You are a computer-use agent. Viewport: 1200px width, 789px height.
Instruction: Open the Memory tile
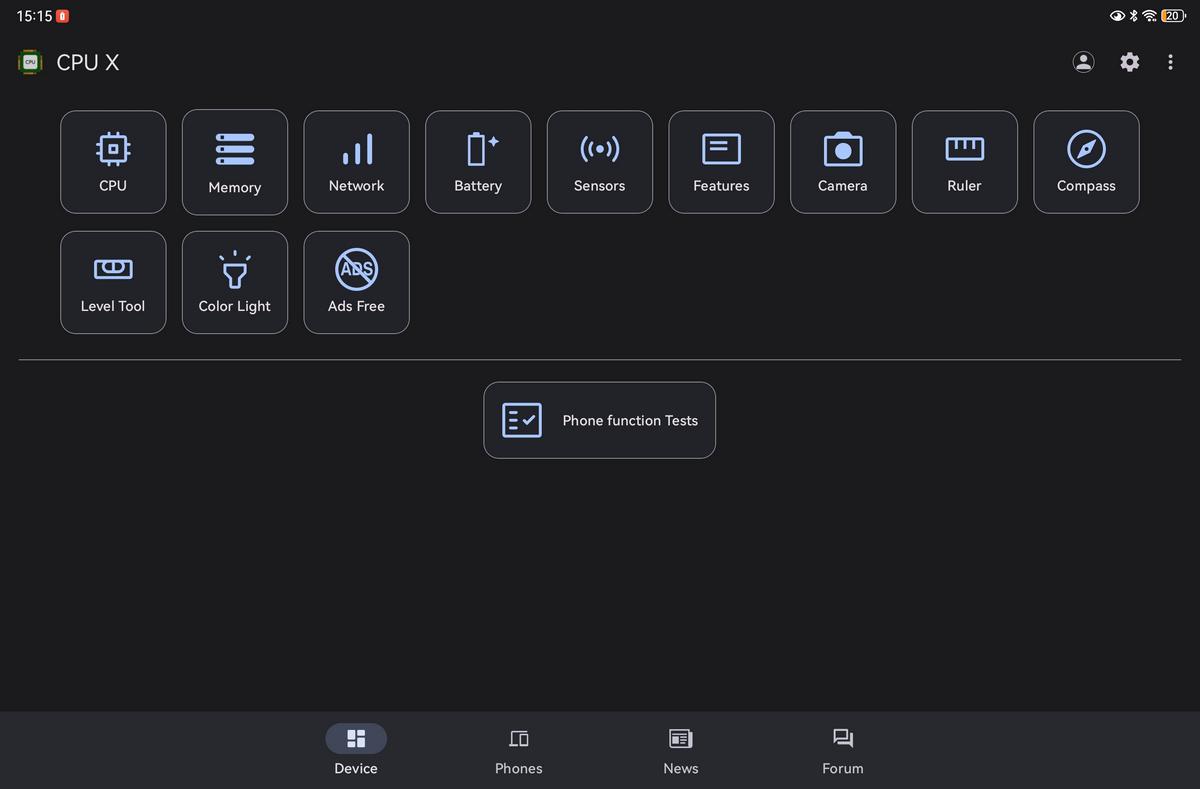pos(235,162)
